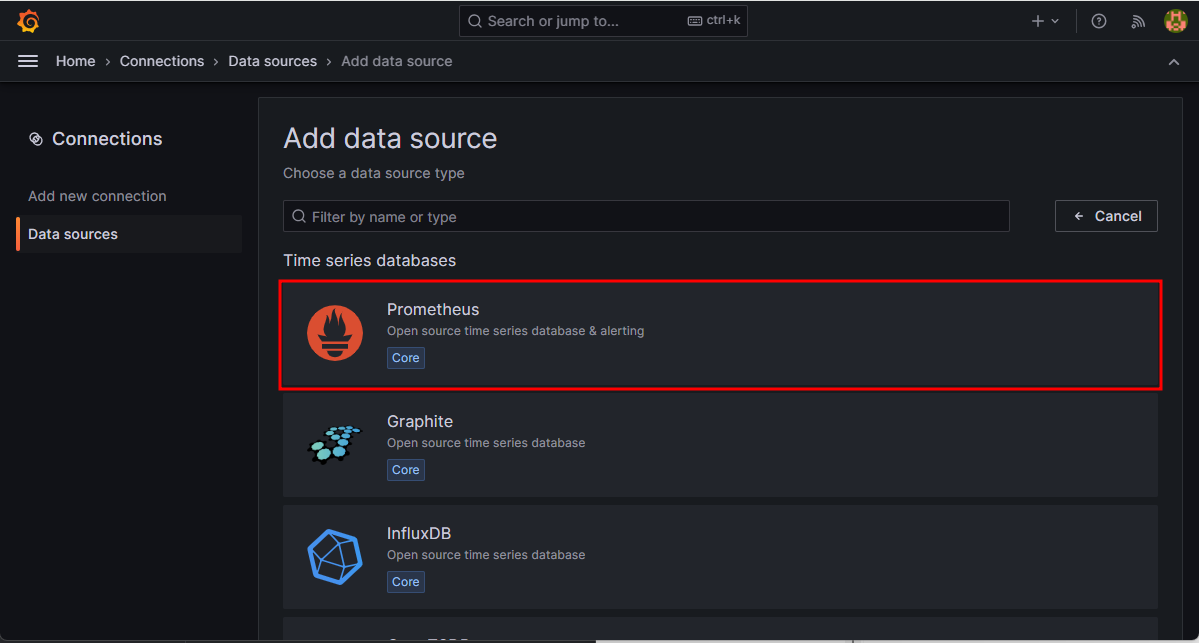Click the Core badge under InfluxDB
This screenshot has width=1199, height=643.
(406, 582)
